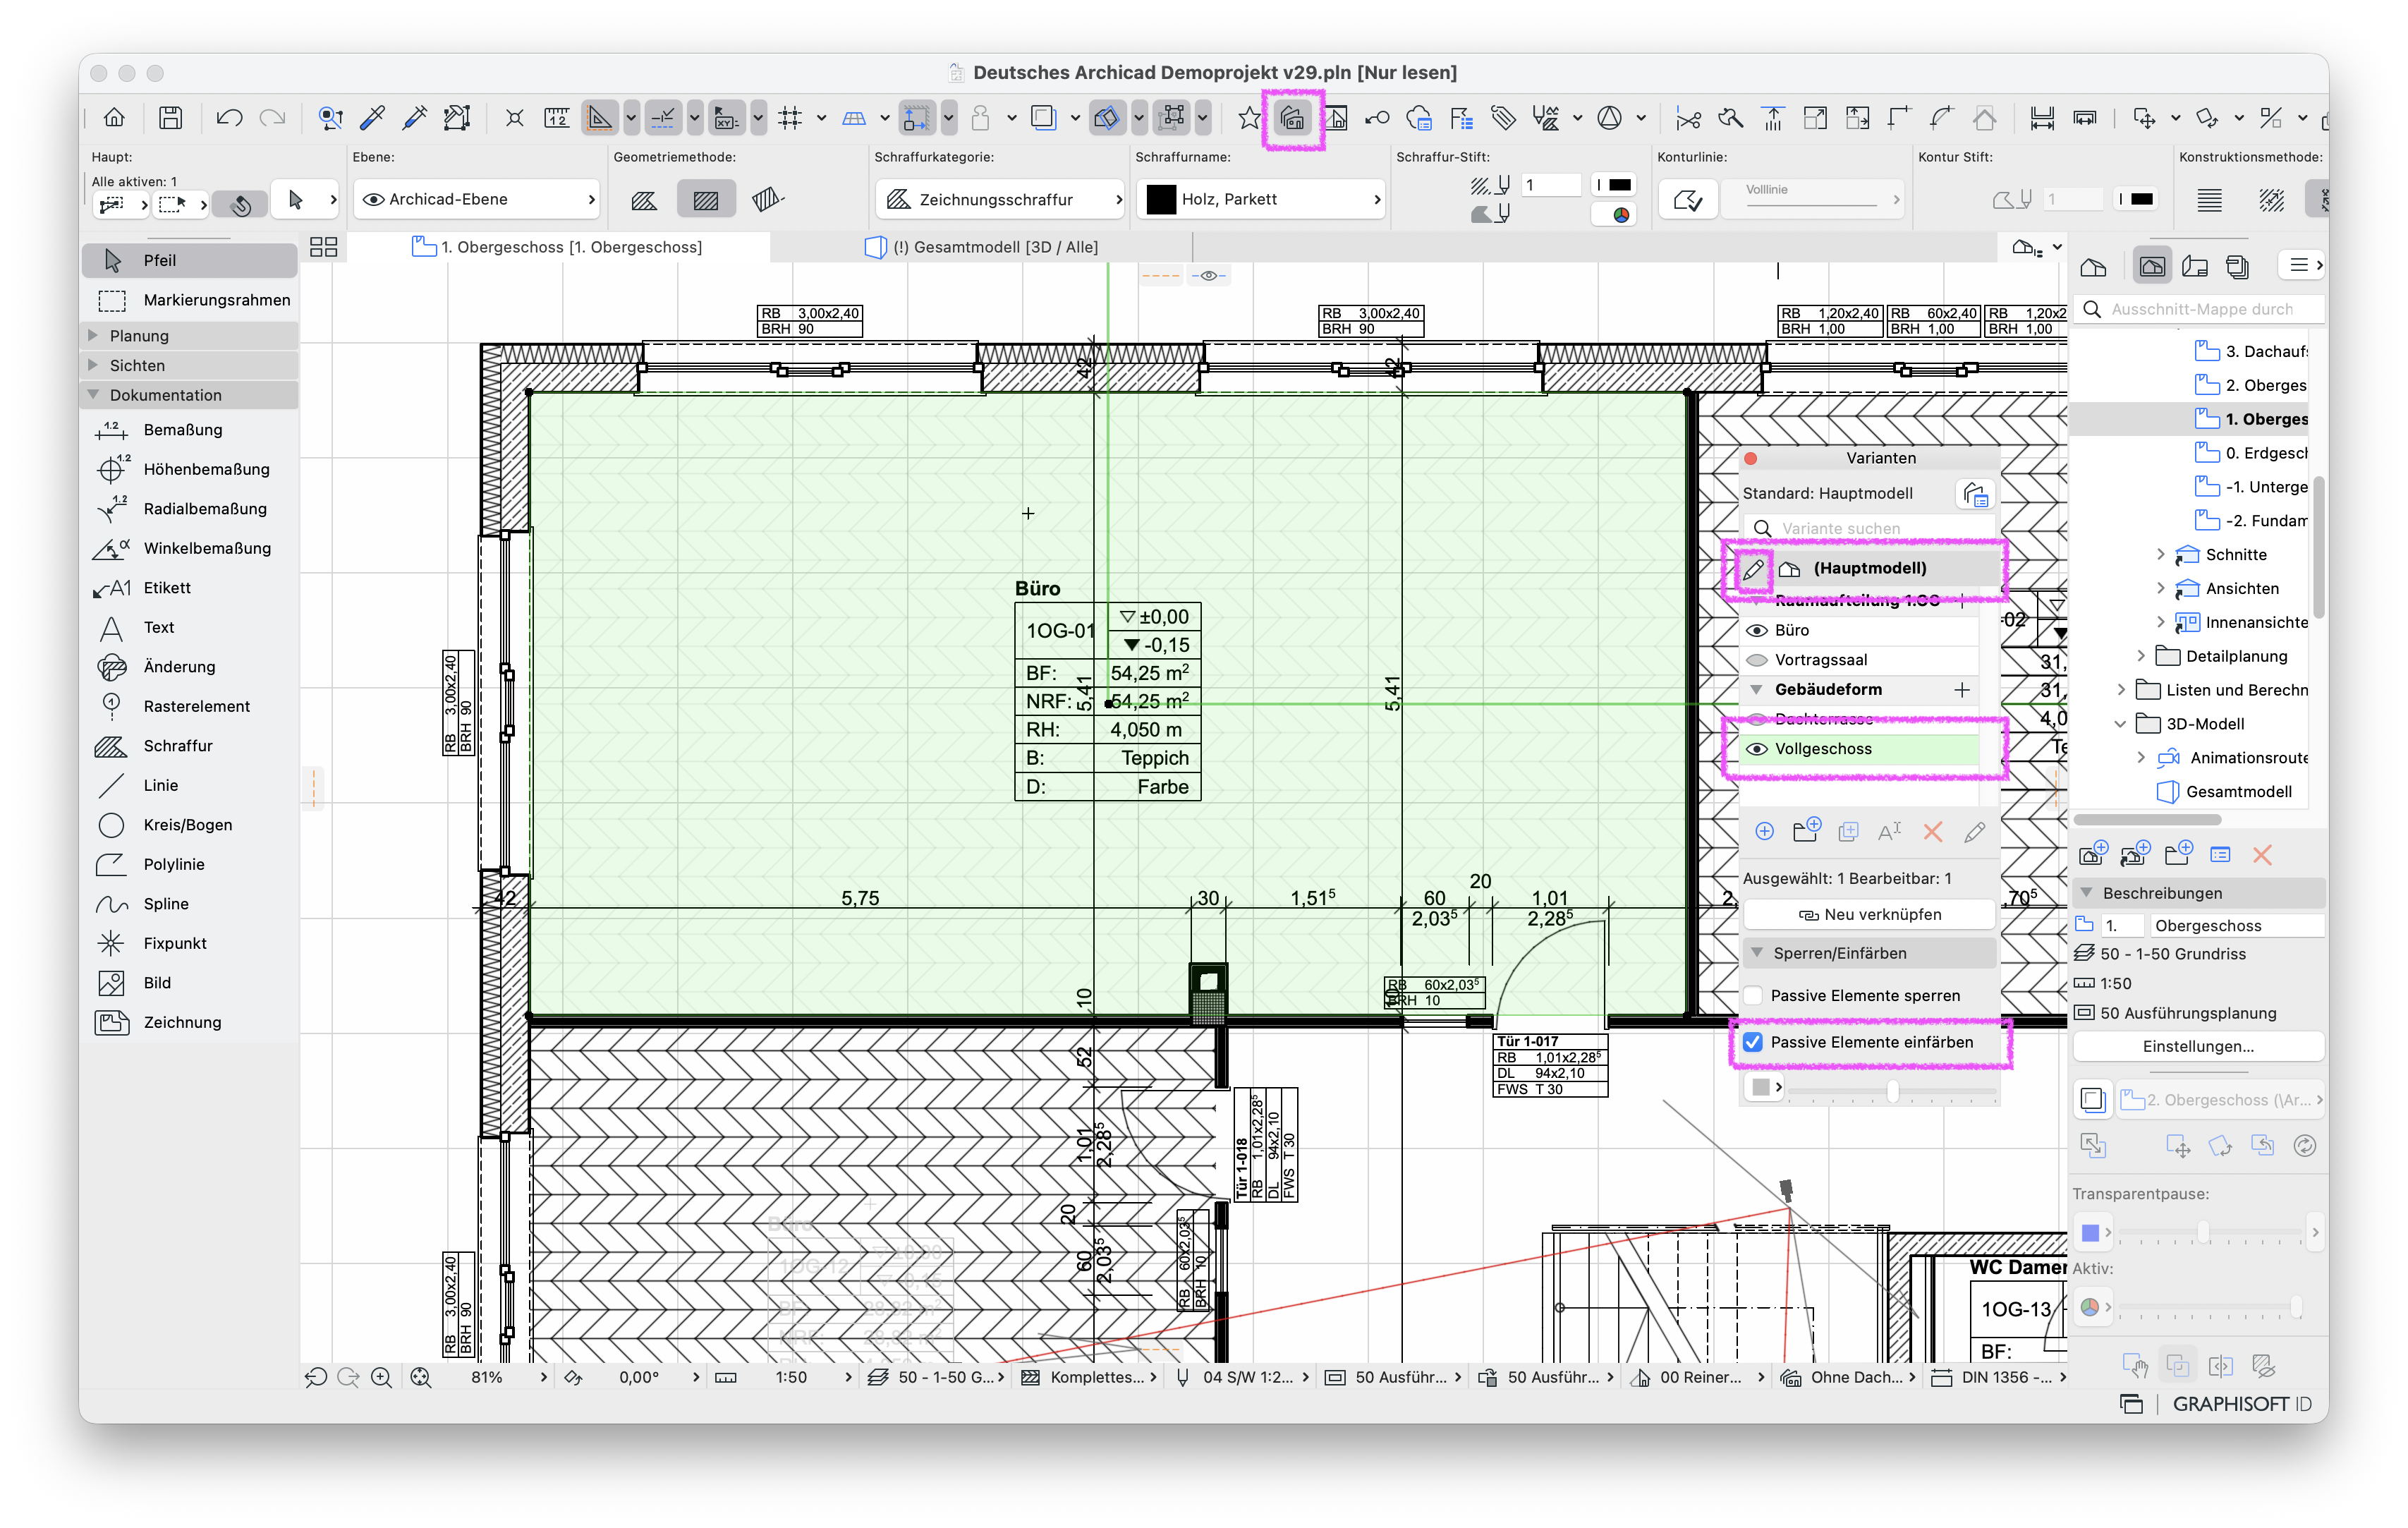
Task: Hide the Büro variant eye
Action: pos(1756,631)
